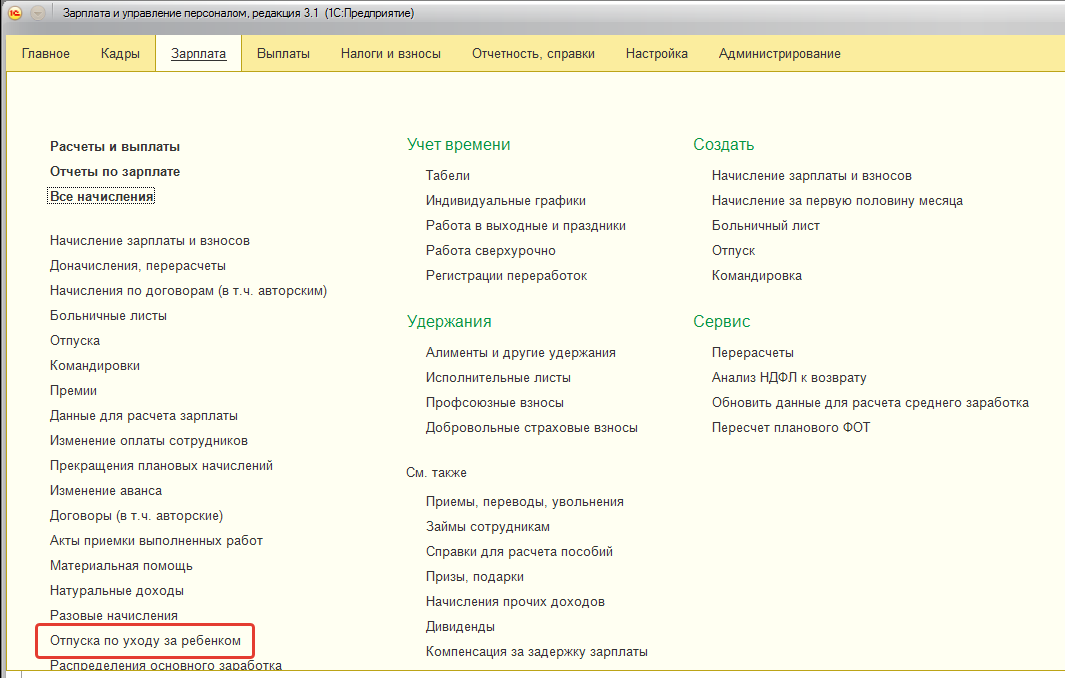Open Акты приемки выполненных работ
The width and height of the screenshot is (1065, 678).
coord(156,541)
